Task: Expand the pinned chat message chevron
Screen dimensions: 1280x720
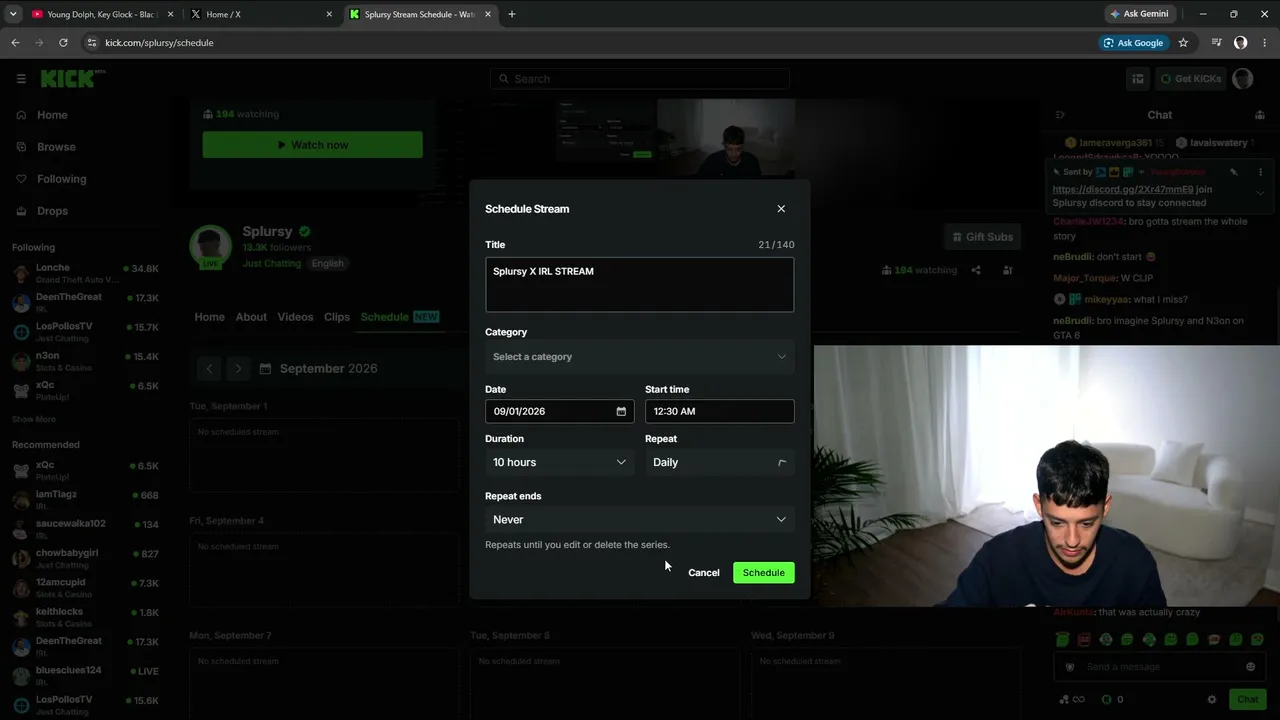Action: click(1260, 193)
